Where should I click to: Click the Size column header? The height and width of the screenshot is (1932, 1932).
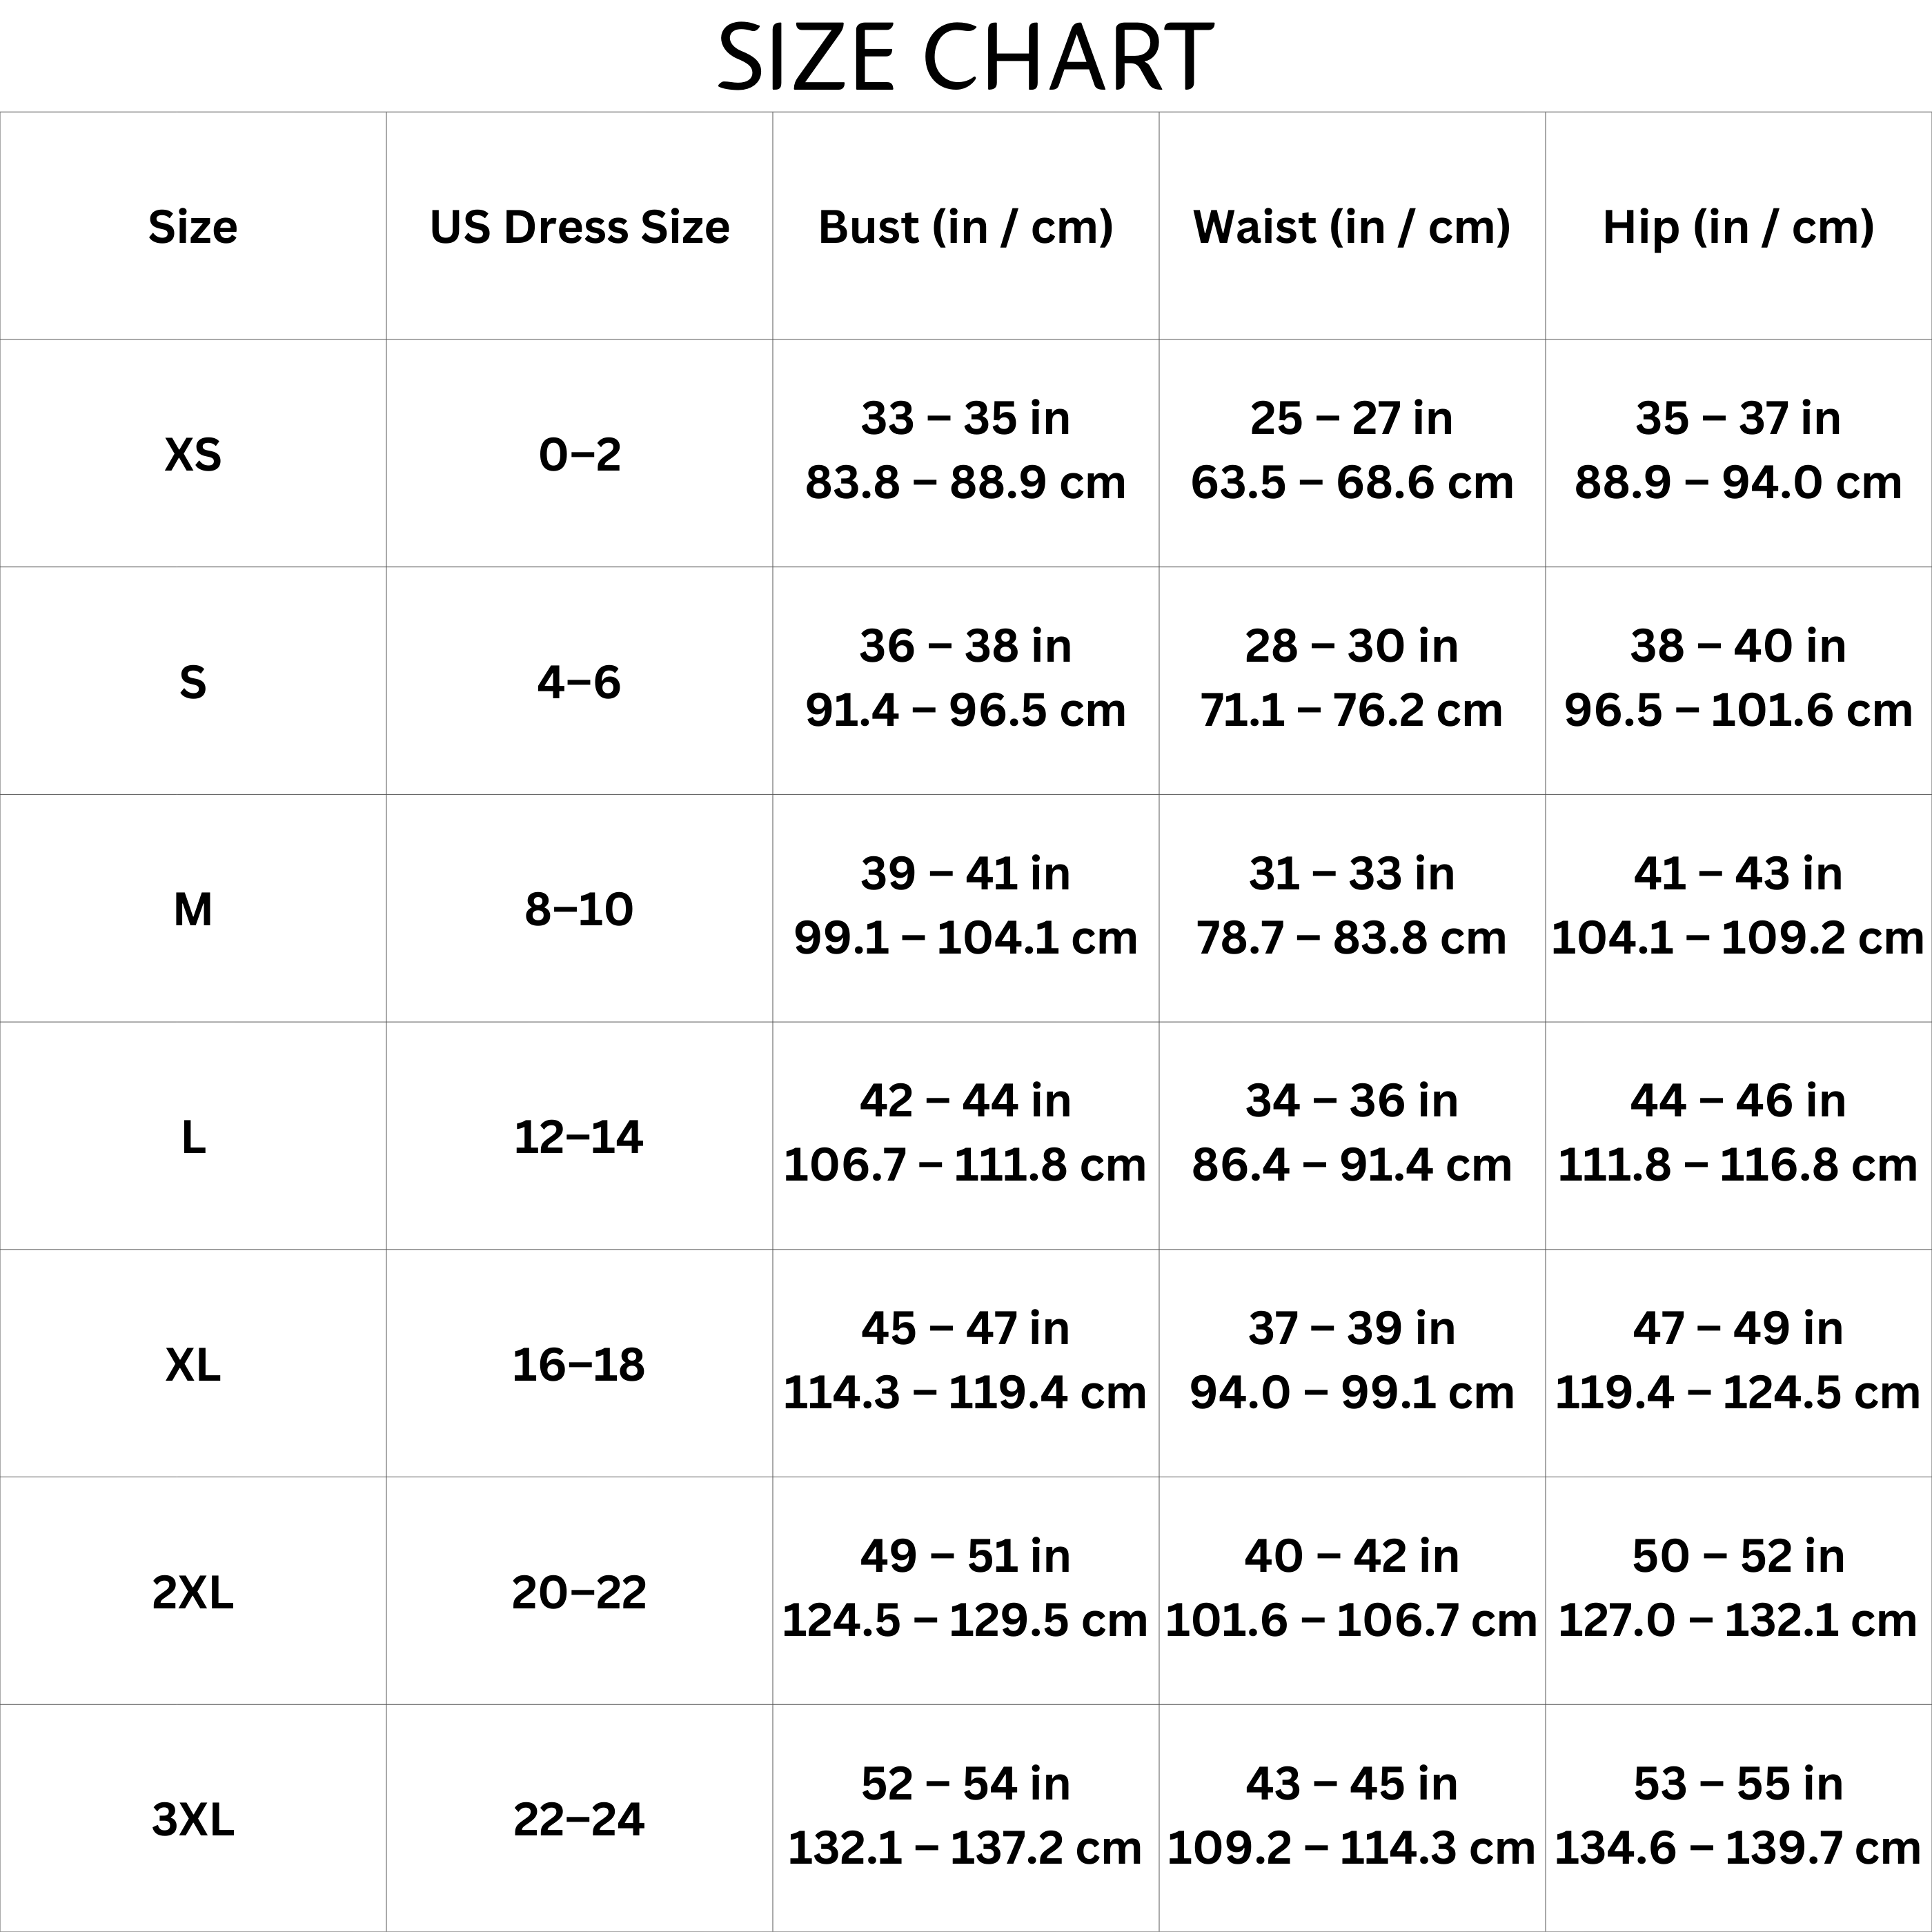(x=193, y=227)
